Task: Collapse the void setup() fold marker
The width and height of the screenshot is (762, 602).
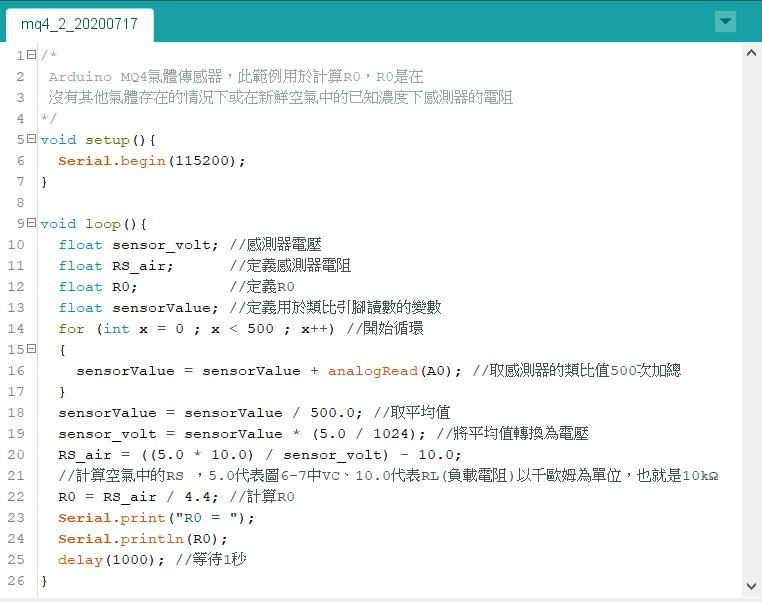Action: (x=32, y=139)
